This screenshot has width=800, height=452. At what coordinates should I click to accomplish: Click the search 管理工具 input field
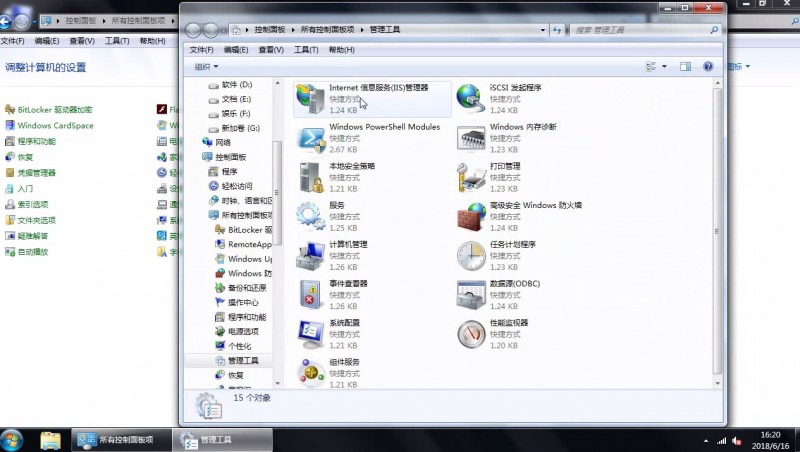point(640,30)
